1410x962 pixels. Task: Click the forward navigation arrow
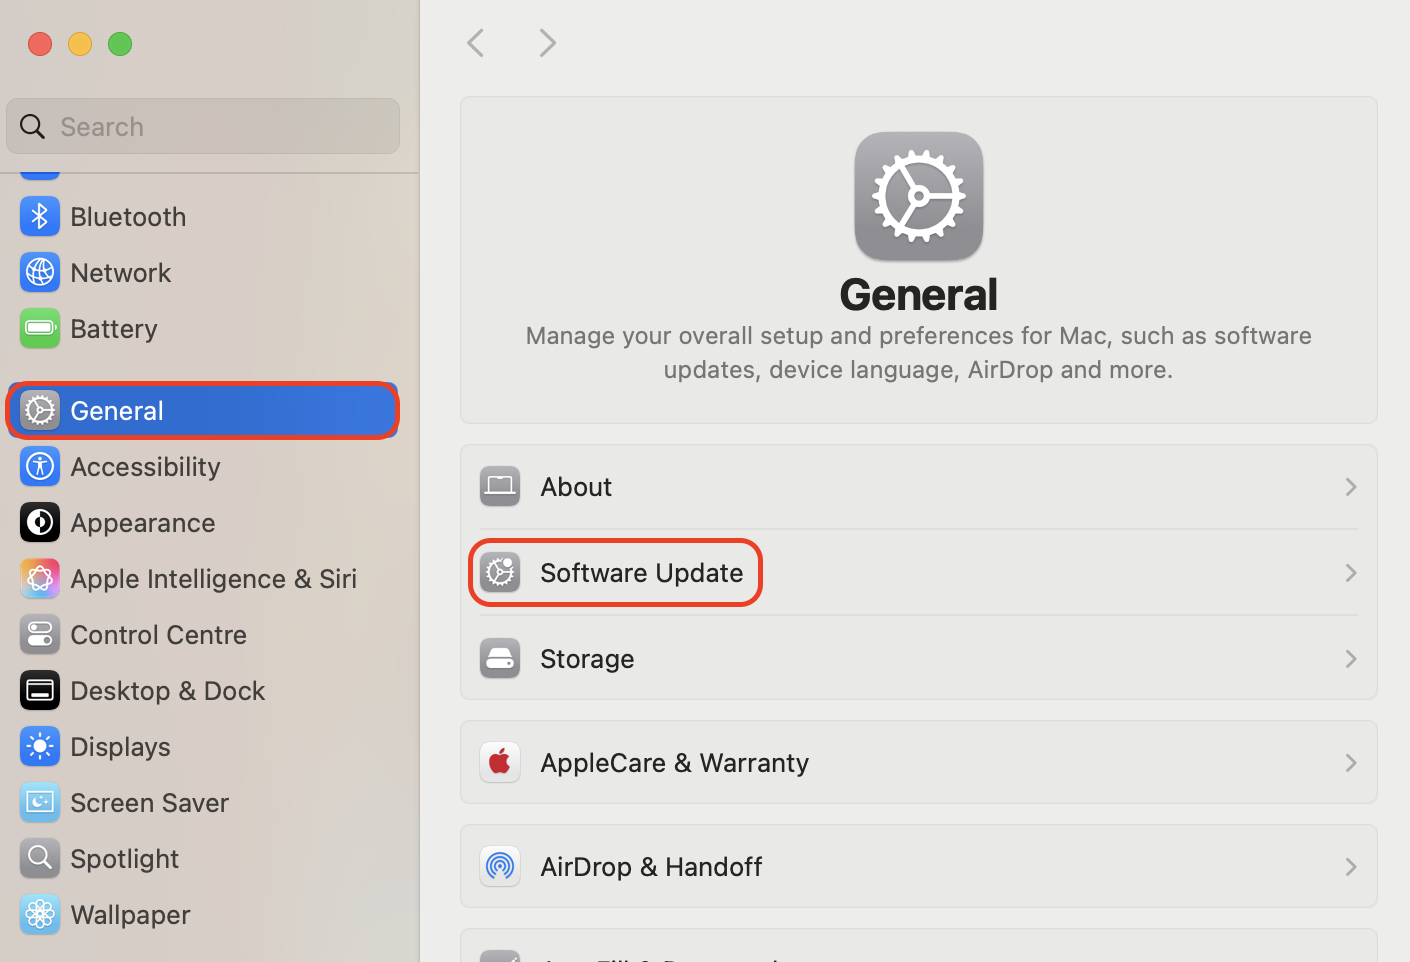pos(547,43)
